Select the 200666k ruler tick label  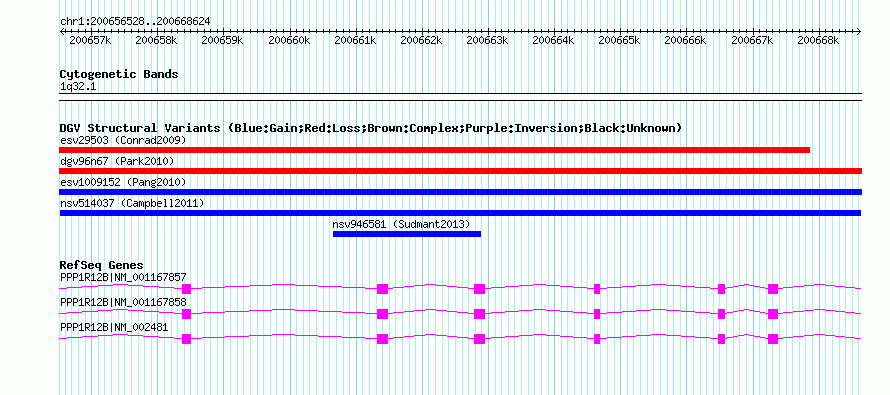(x=685, y=40)
